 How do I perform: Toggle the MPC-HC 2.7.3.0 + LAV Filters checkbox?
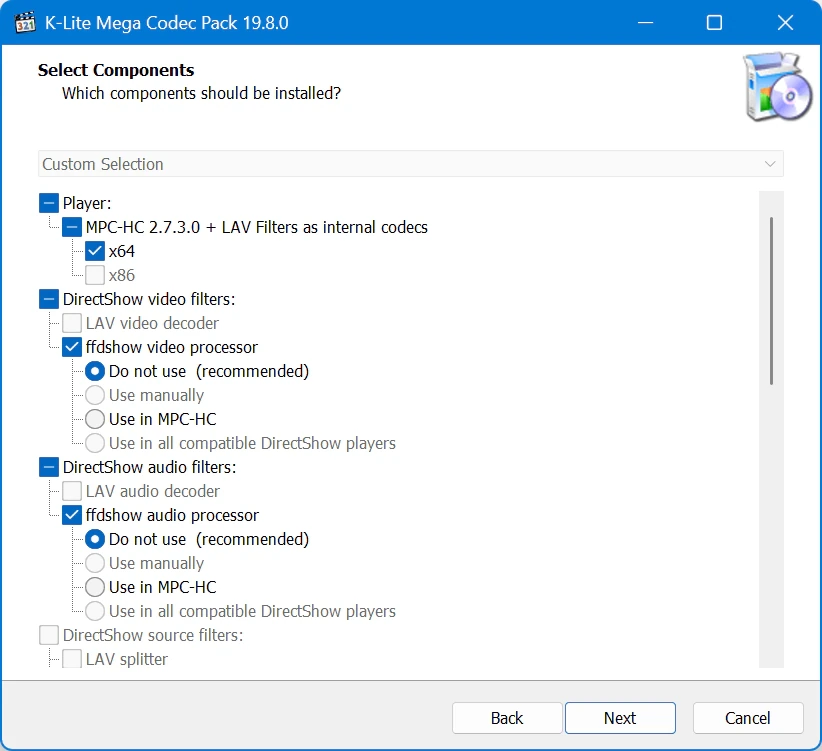tap(72, 227)
